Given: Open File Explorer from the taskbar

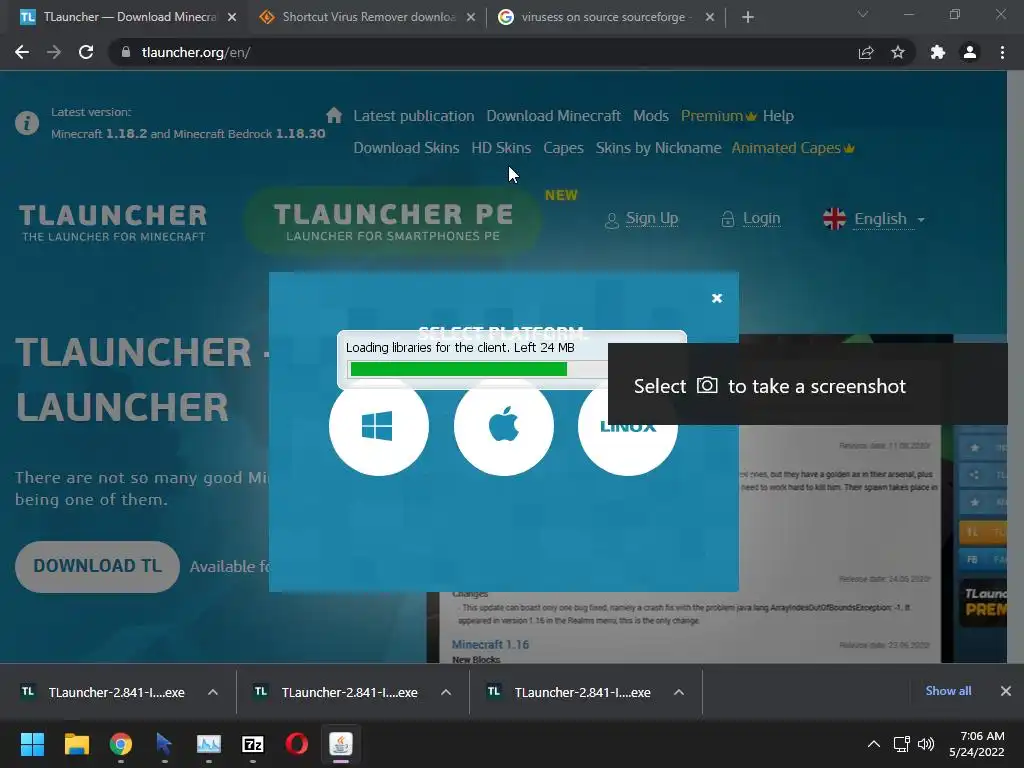Looking at the screenshot, I should click(76, 744).
